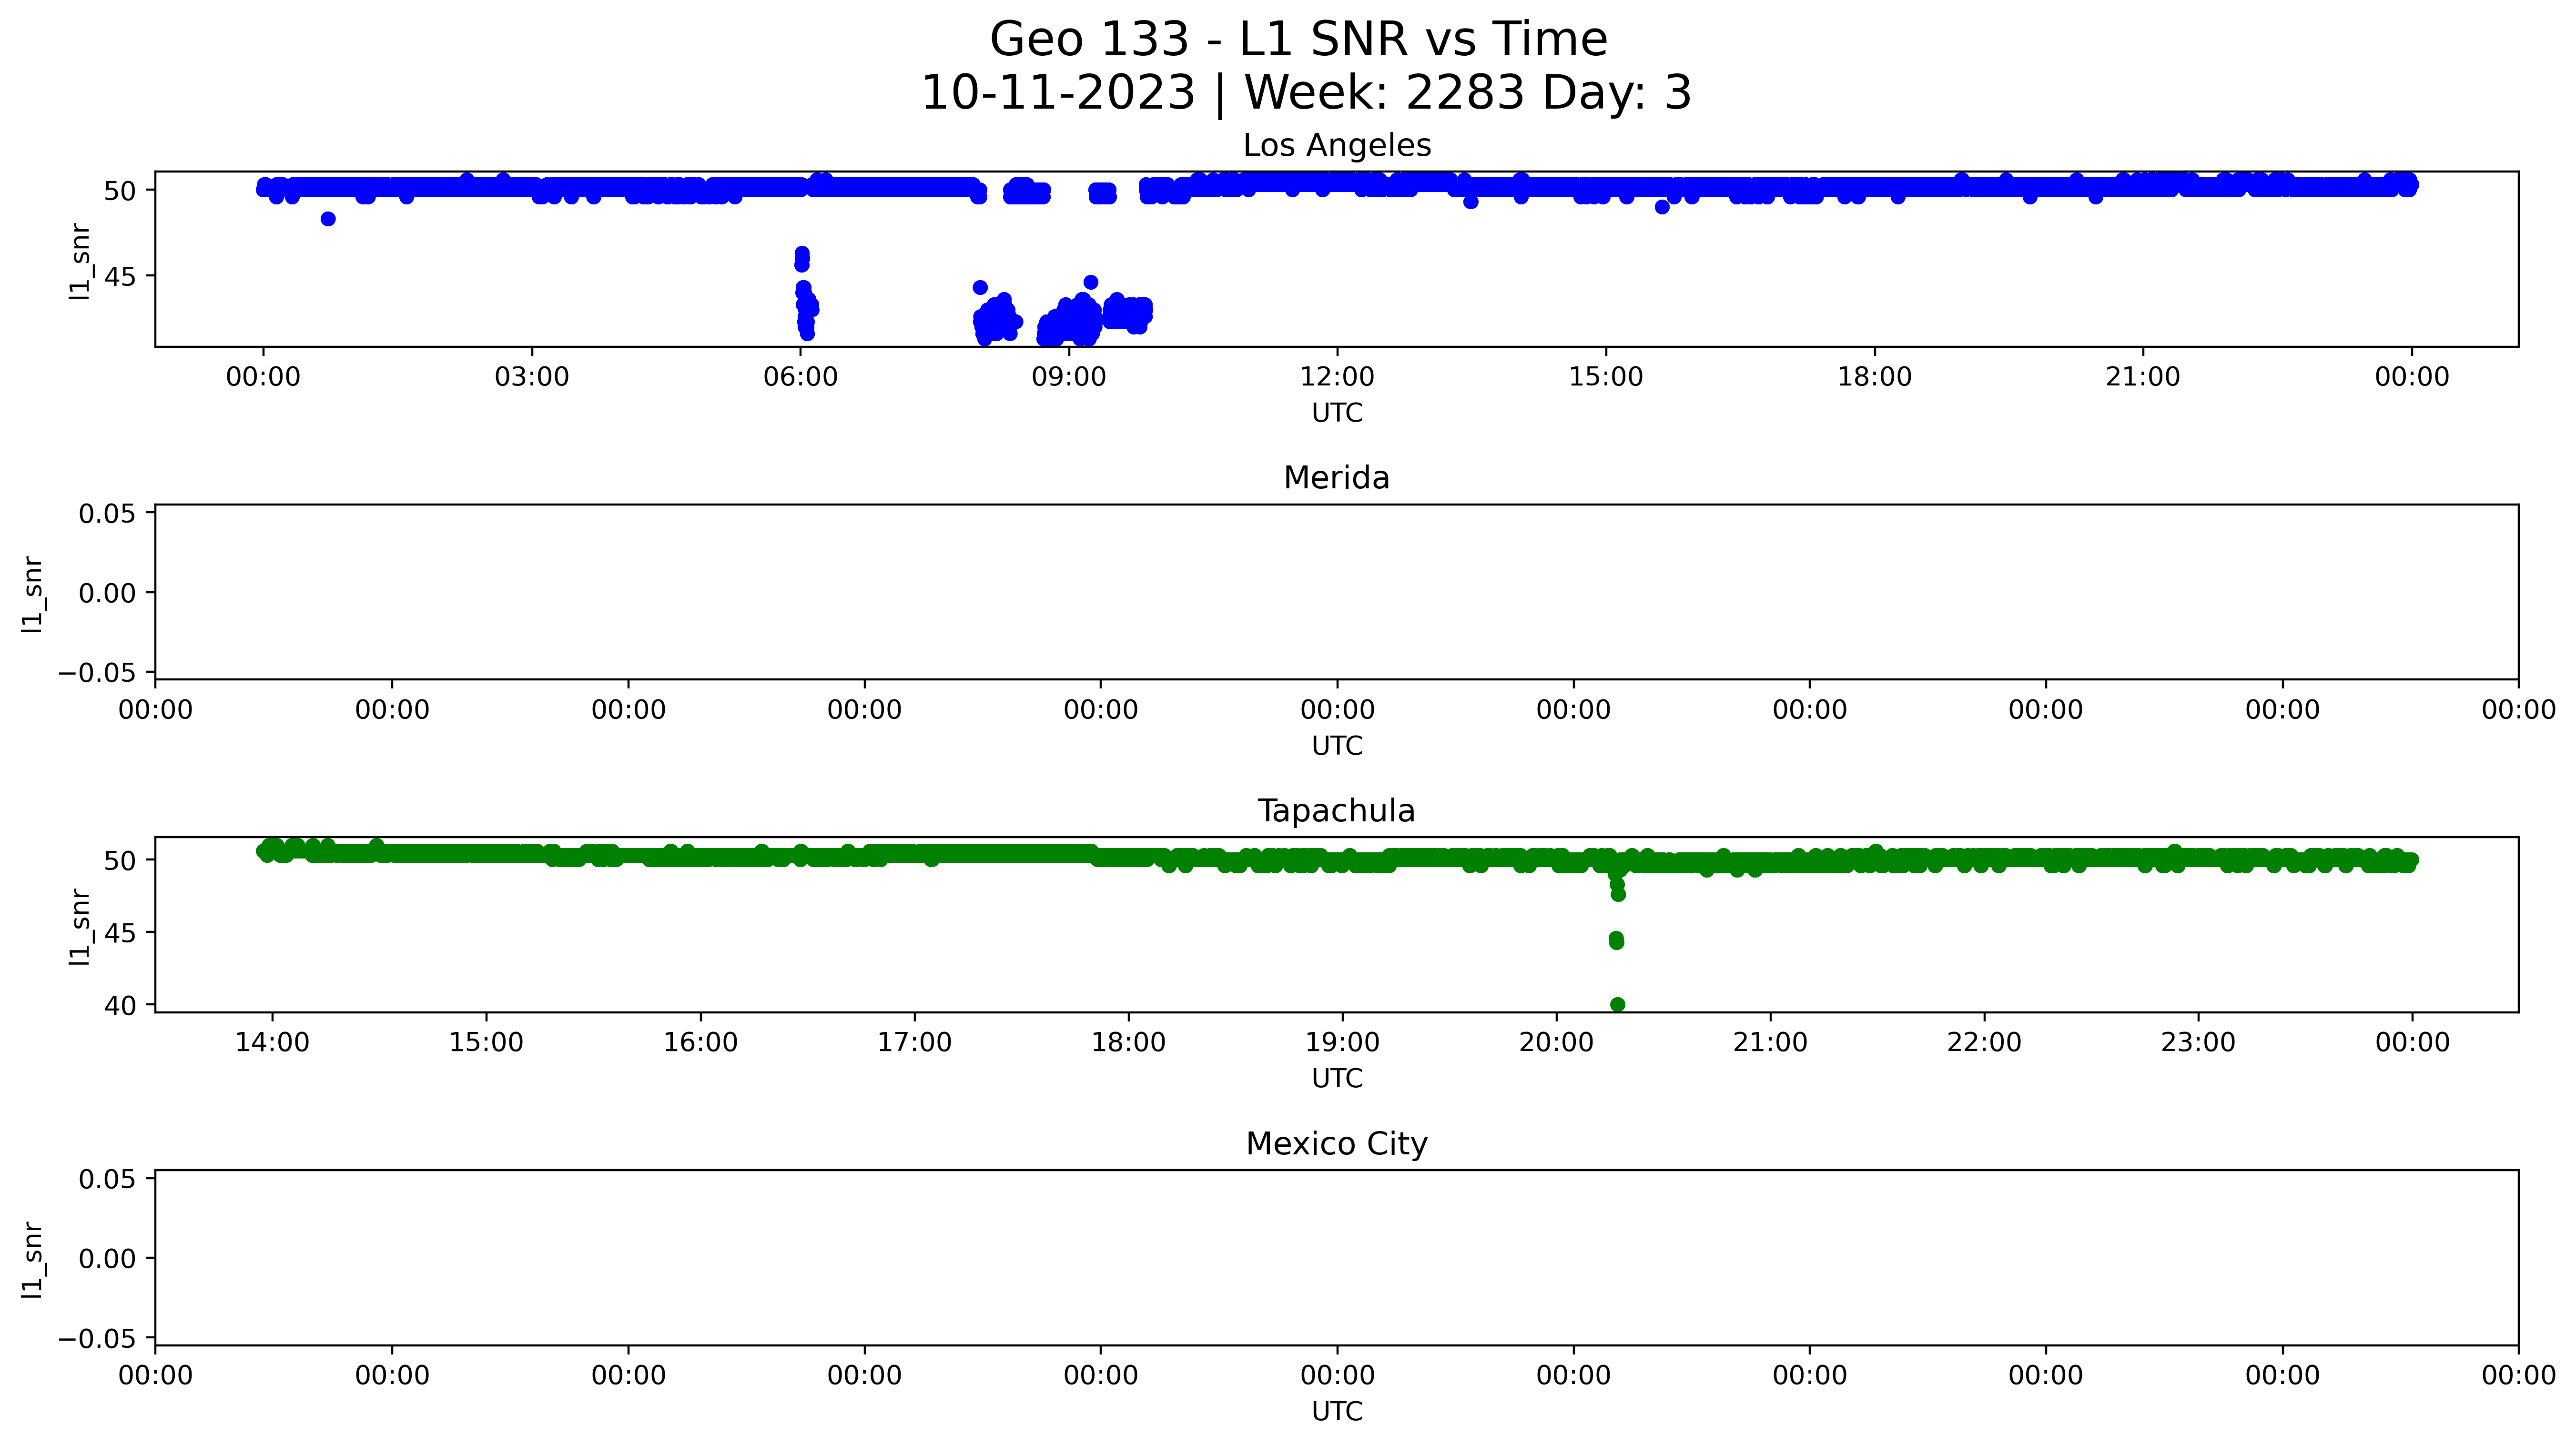Click the 03:00 tick label on Los Angeles axis
2576x1445 pixels.
coord(532,377)
